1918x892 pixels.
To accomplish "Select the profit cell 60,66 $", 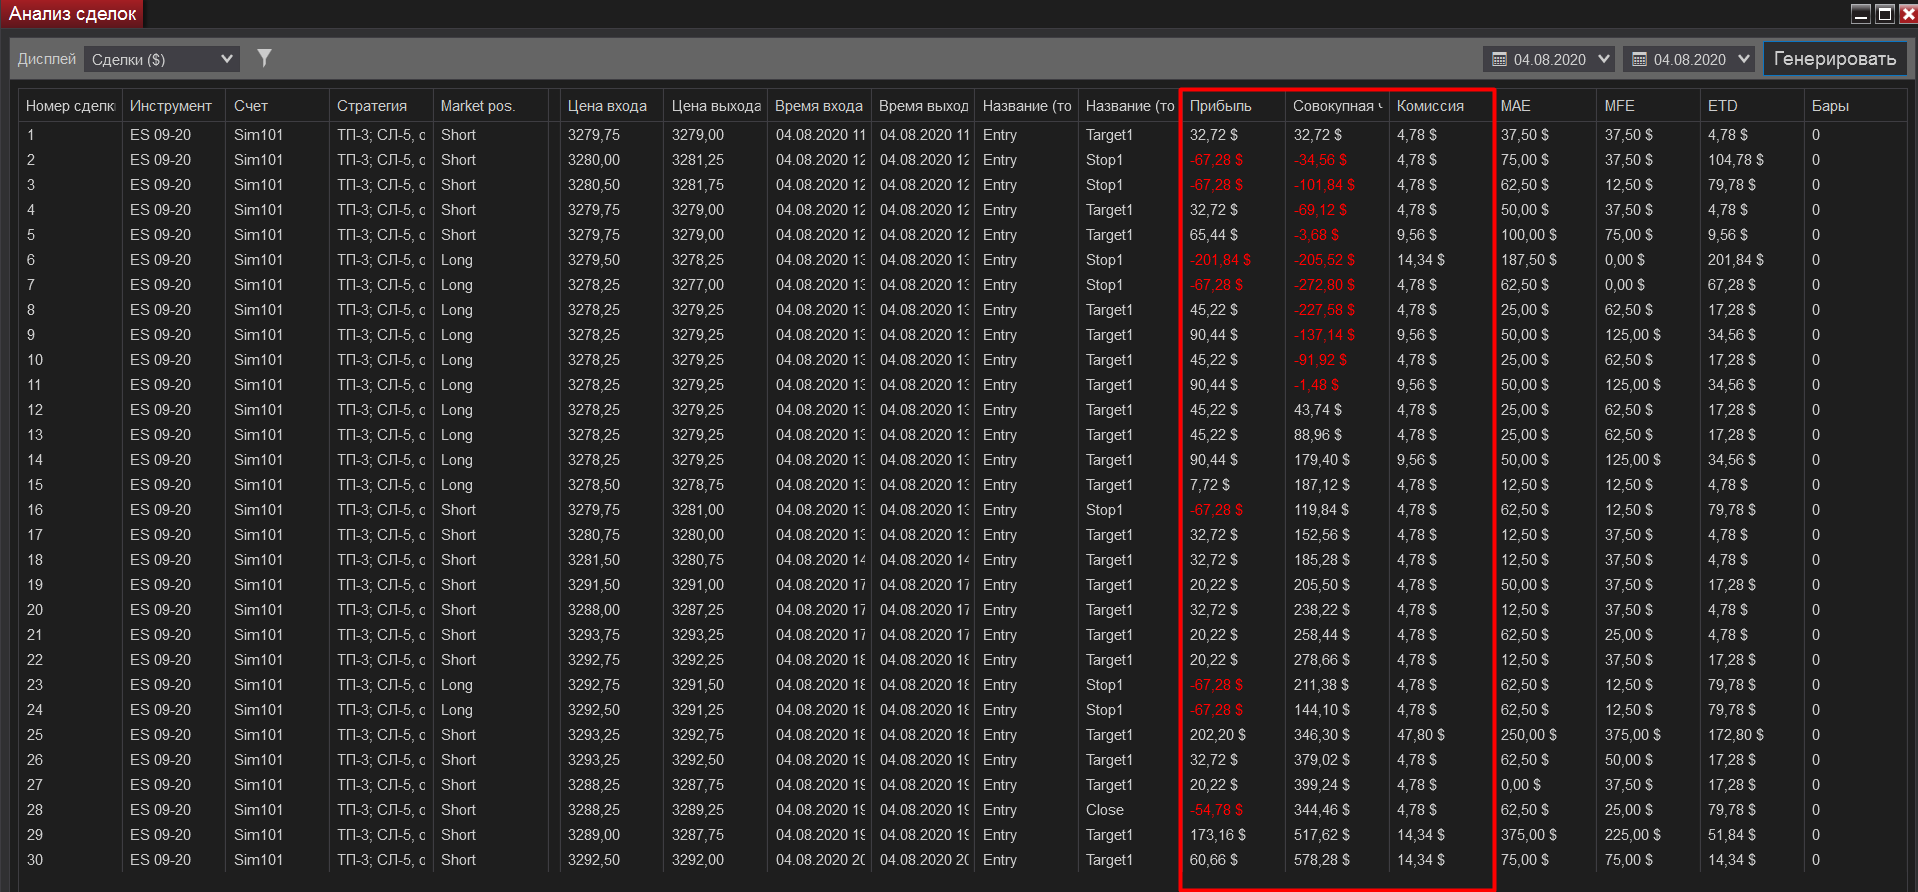I will pyautogui.click(x=1214, y=860).
